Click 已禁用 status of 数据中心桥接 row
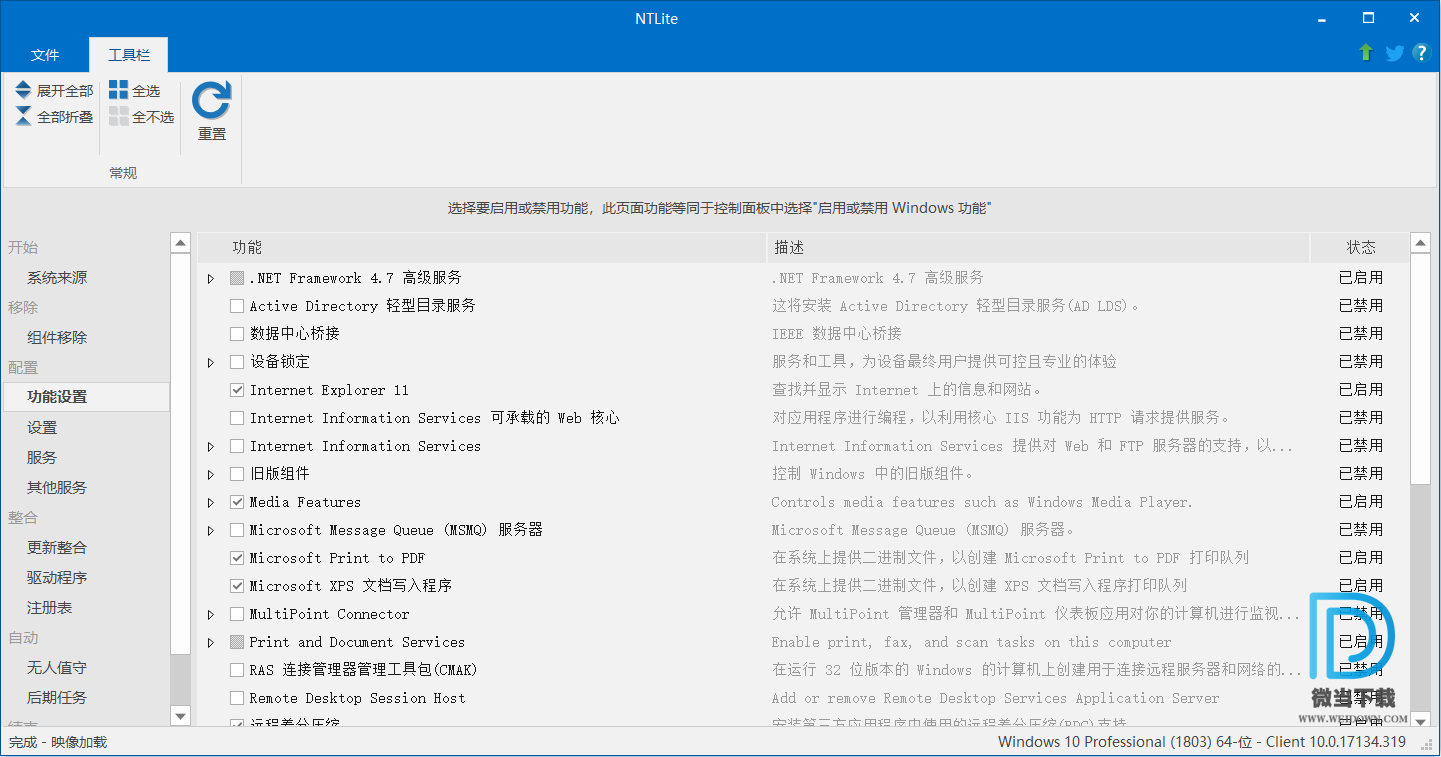Viewport: 1441px width, 757px height. [x=1361, y=334]
